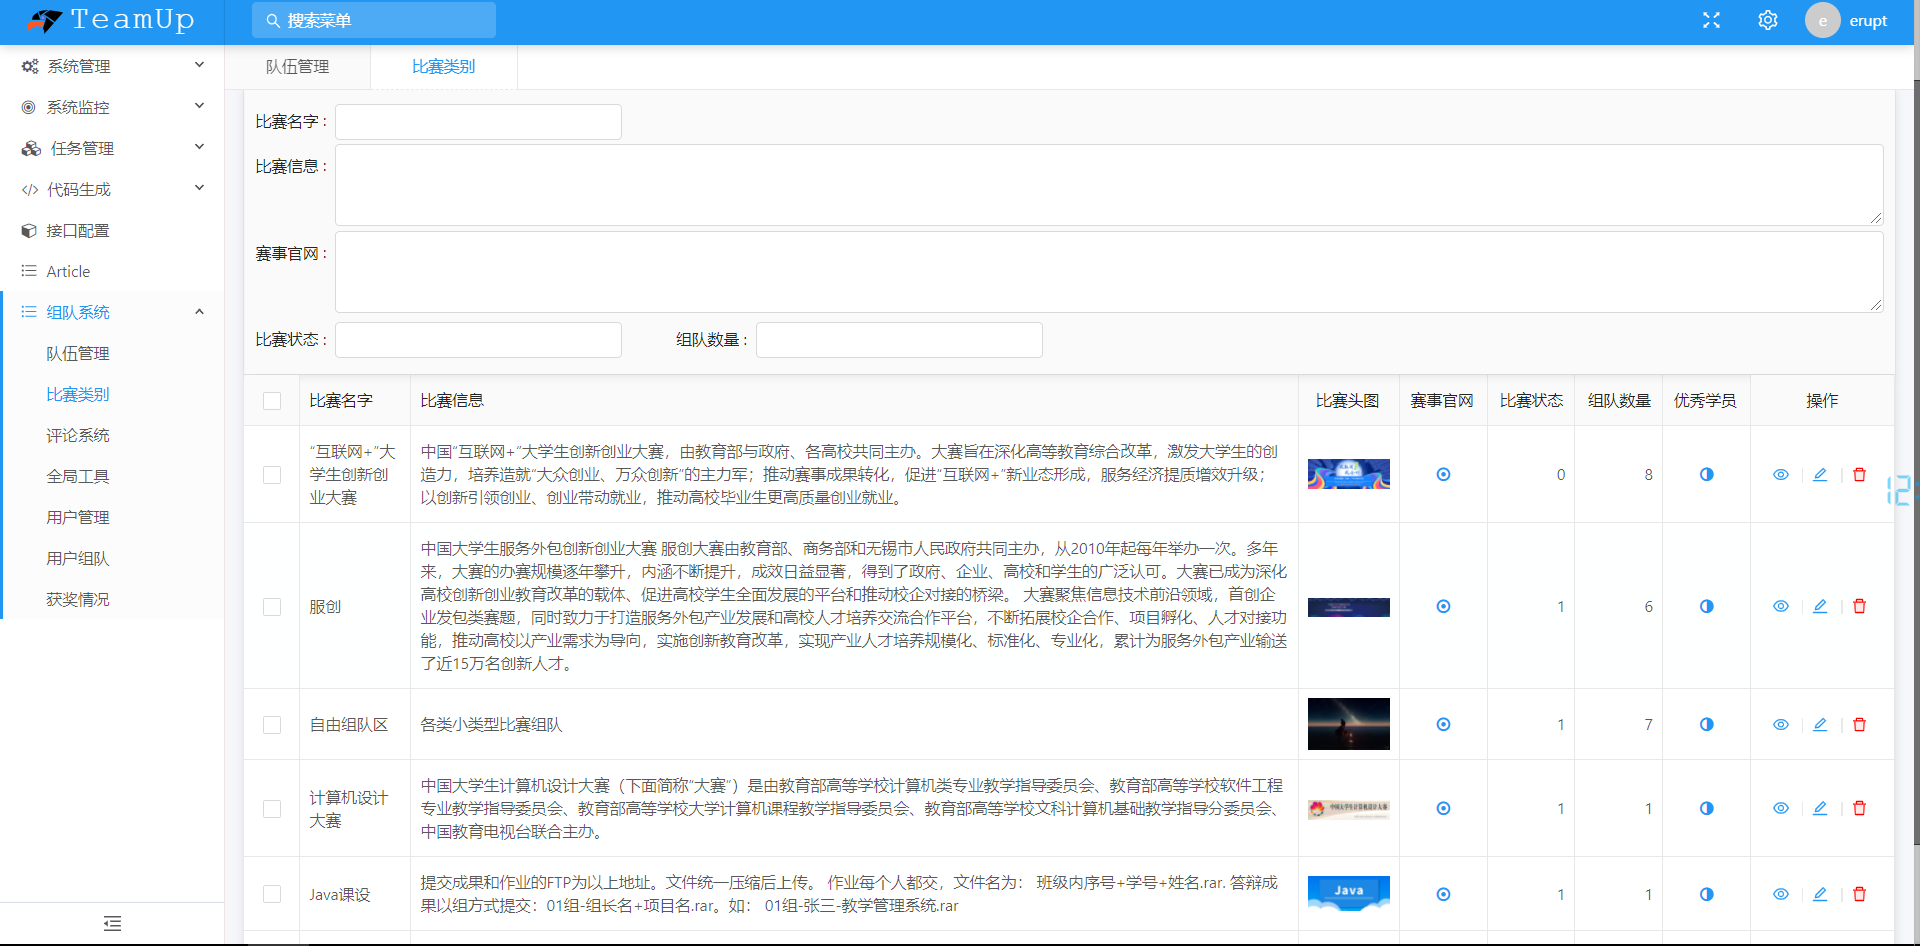View details of Java课设 via eye icon
Screen dimensions: 1920x946
point(1781,894)
